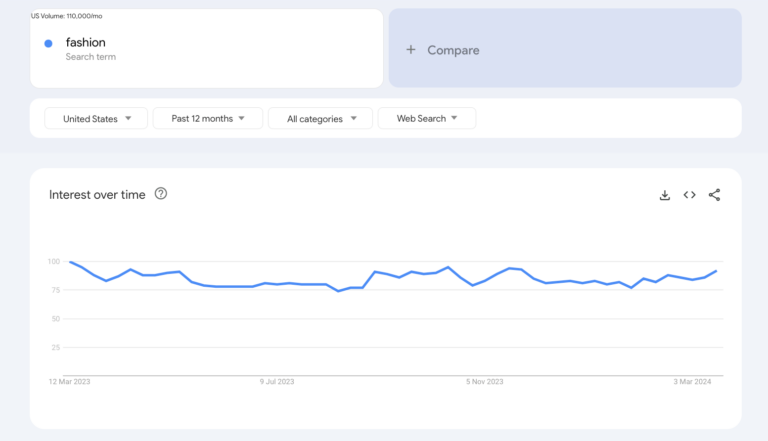Click the 12 Mar 2023 axis label
Screen dimensions: 768x441
pos(70,382)
